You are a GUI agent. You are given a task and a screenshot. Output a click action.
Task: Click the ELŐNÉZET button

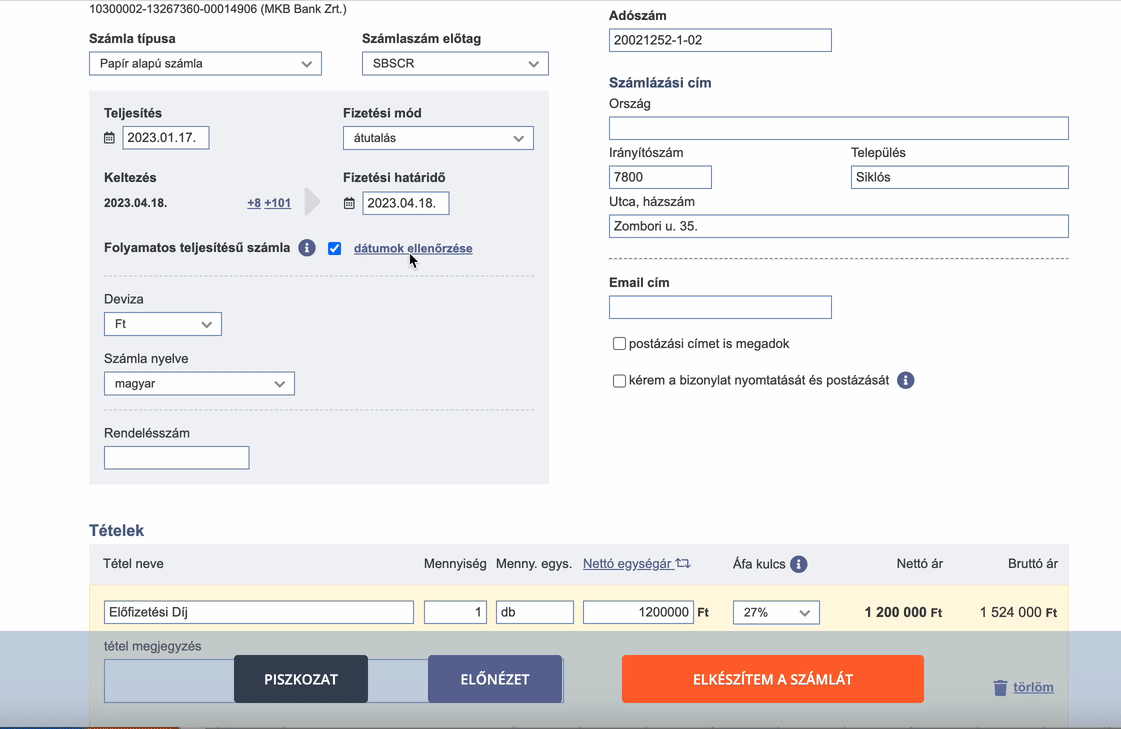coord(495,679)
